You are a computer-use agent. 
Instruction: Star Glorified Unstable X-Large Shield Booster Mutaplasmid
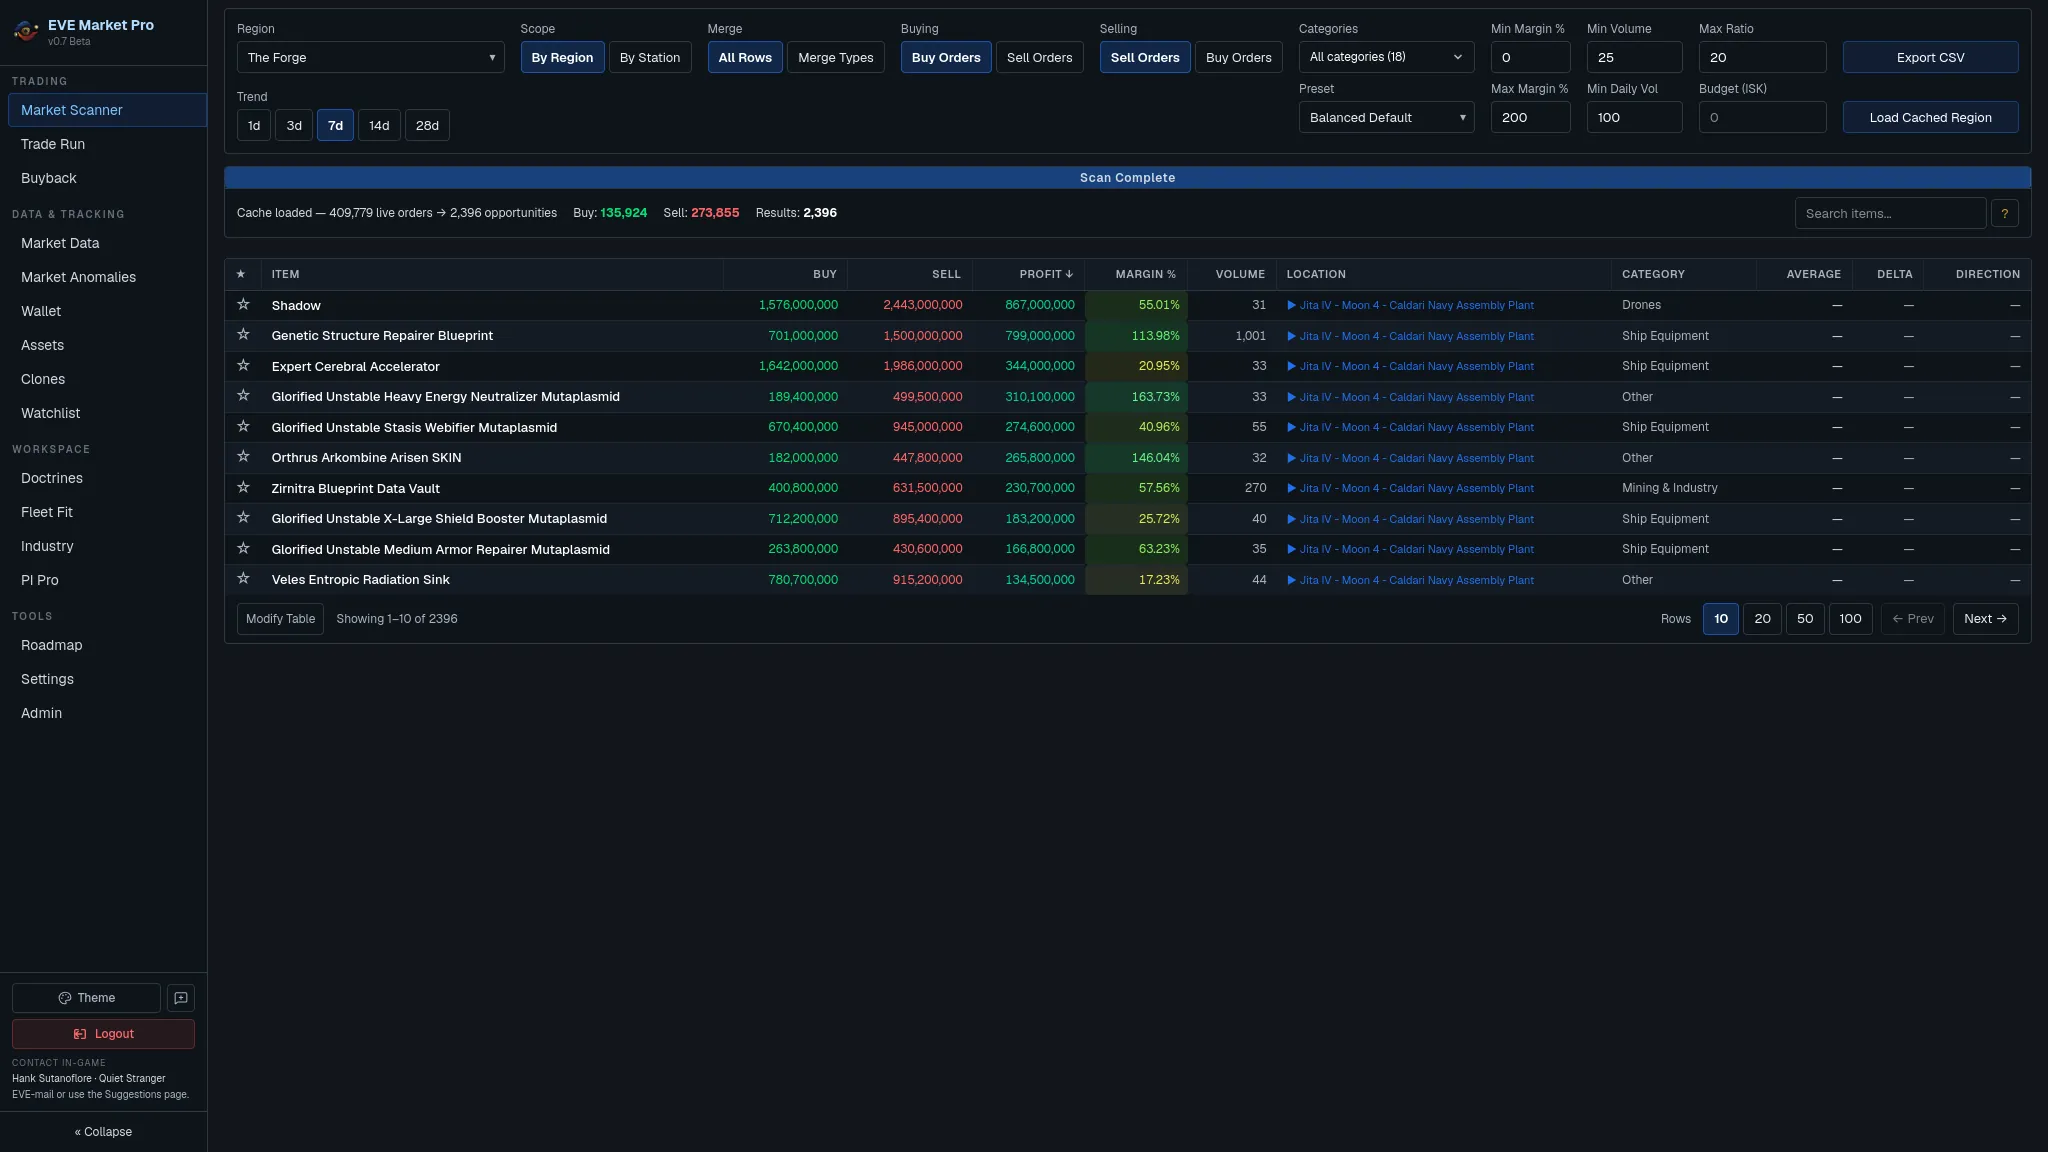(243, 518)
